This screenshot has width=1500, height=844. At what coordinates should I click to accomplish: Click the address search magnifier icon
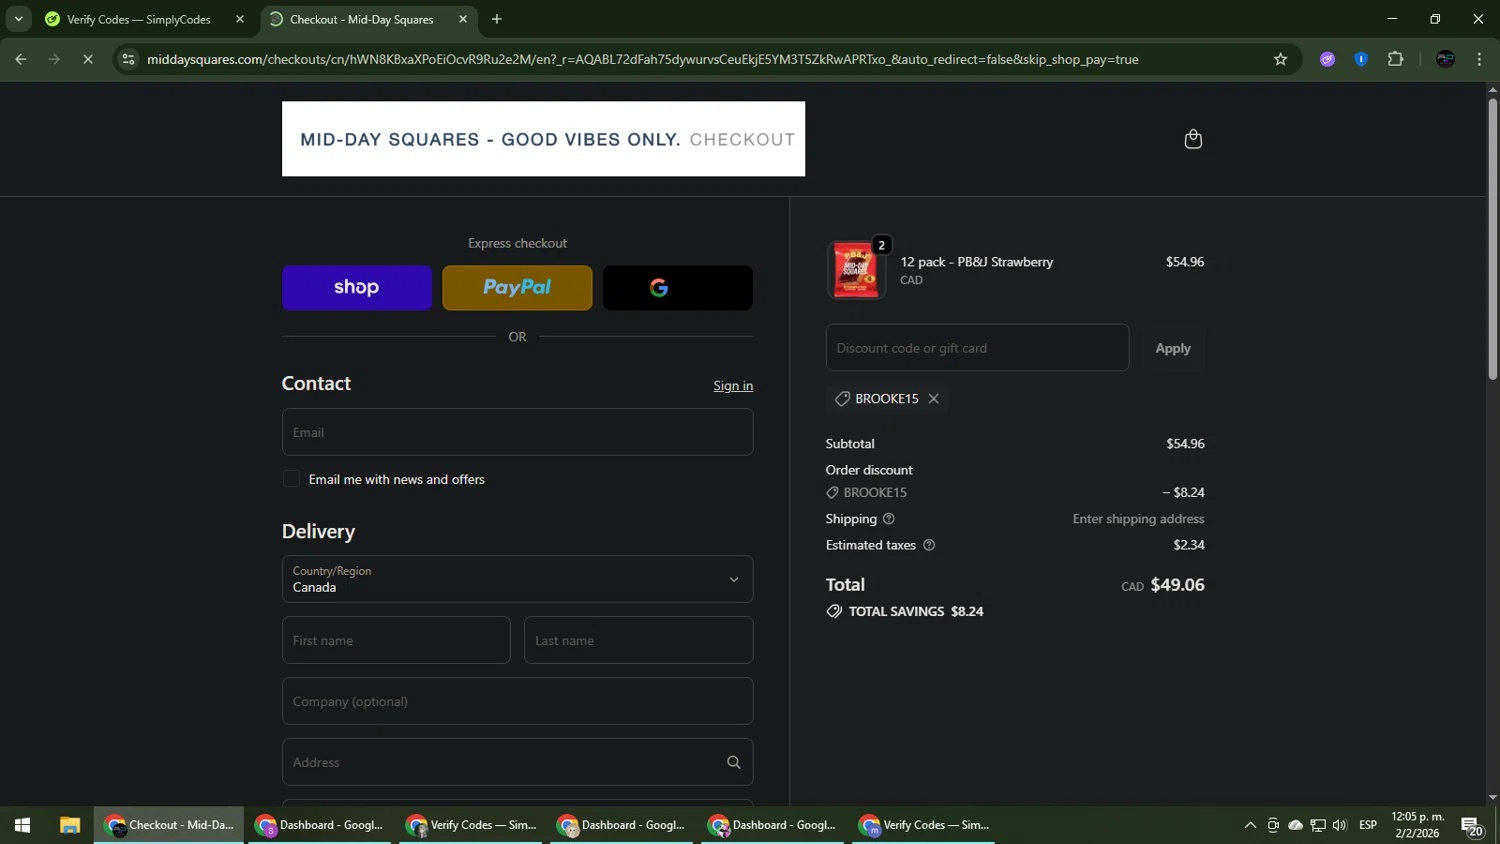click(x=733, y=762)
